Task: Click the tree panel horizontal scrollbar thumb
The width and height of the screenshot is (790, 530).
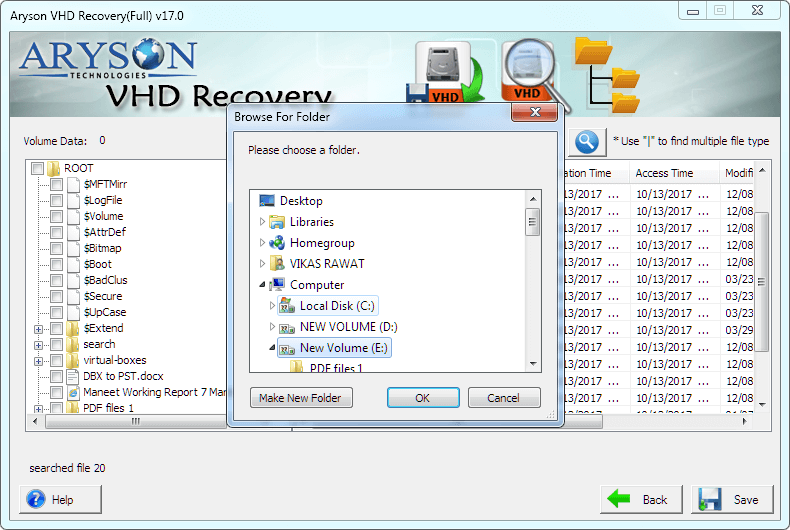Action: 136,421
